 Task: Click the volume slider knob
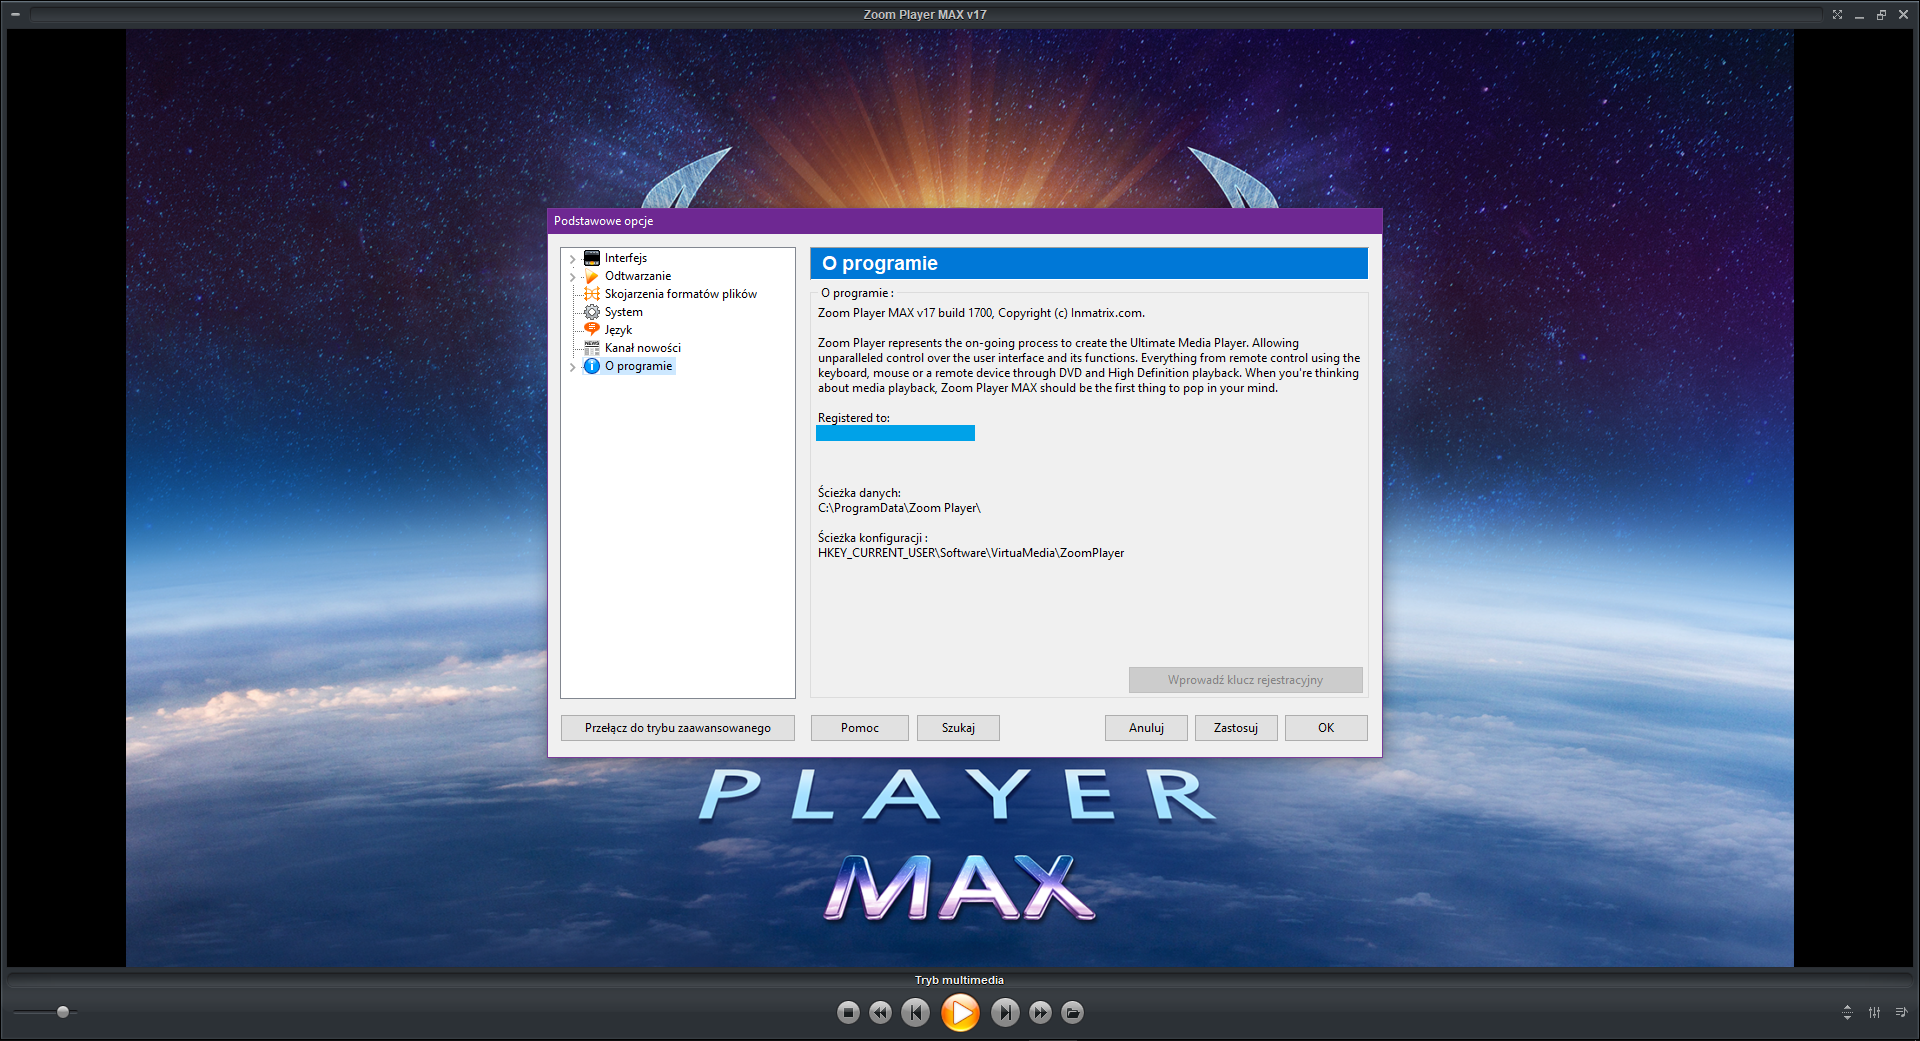[x=63, y=1012]
